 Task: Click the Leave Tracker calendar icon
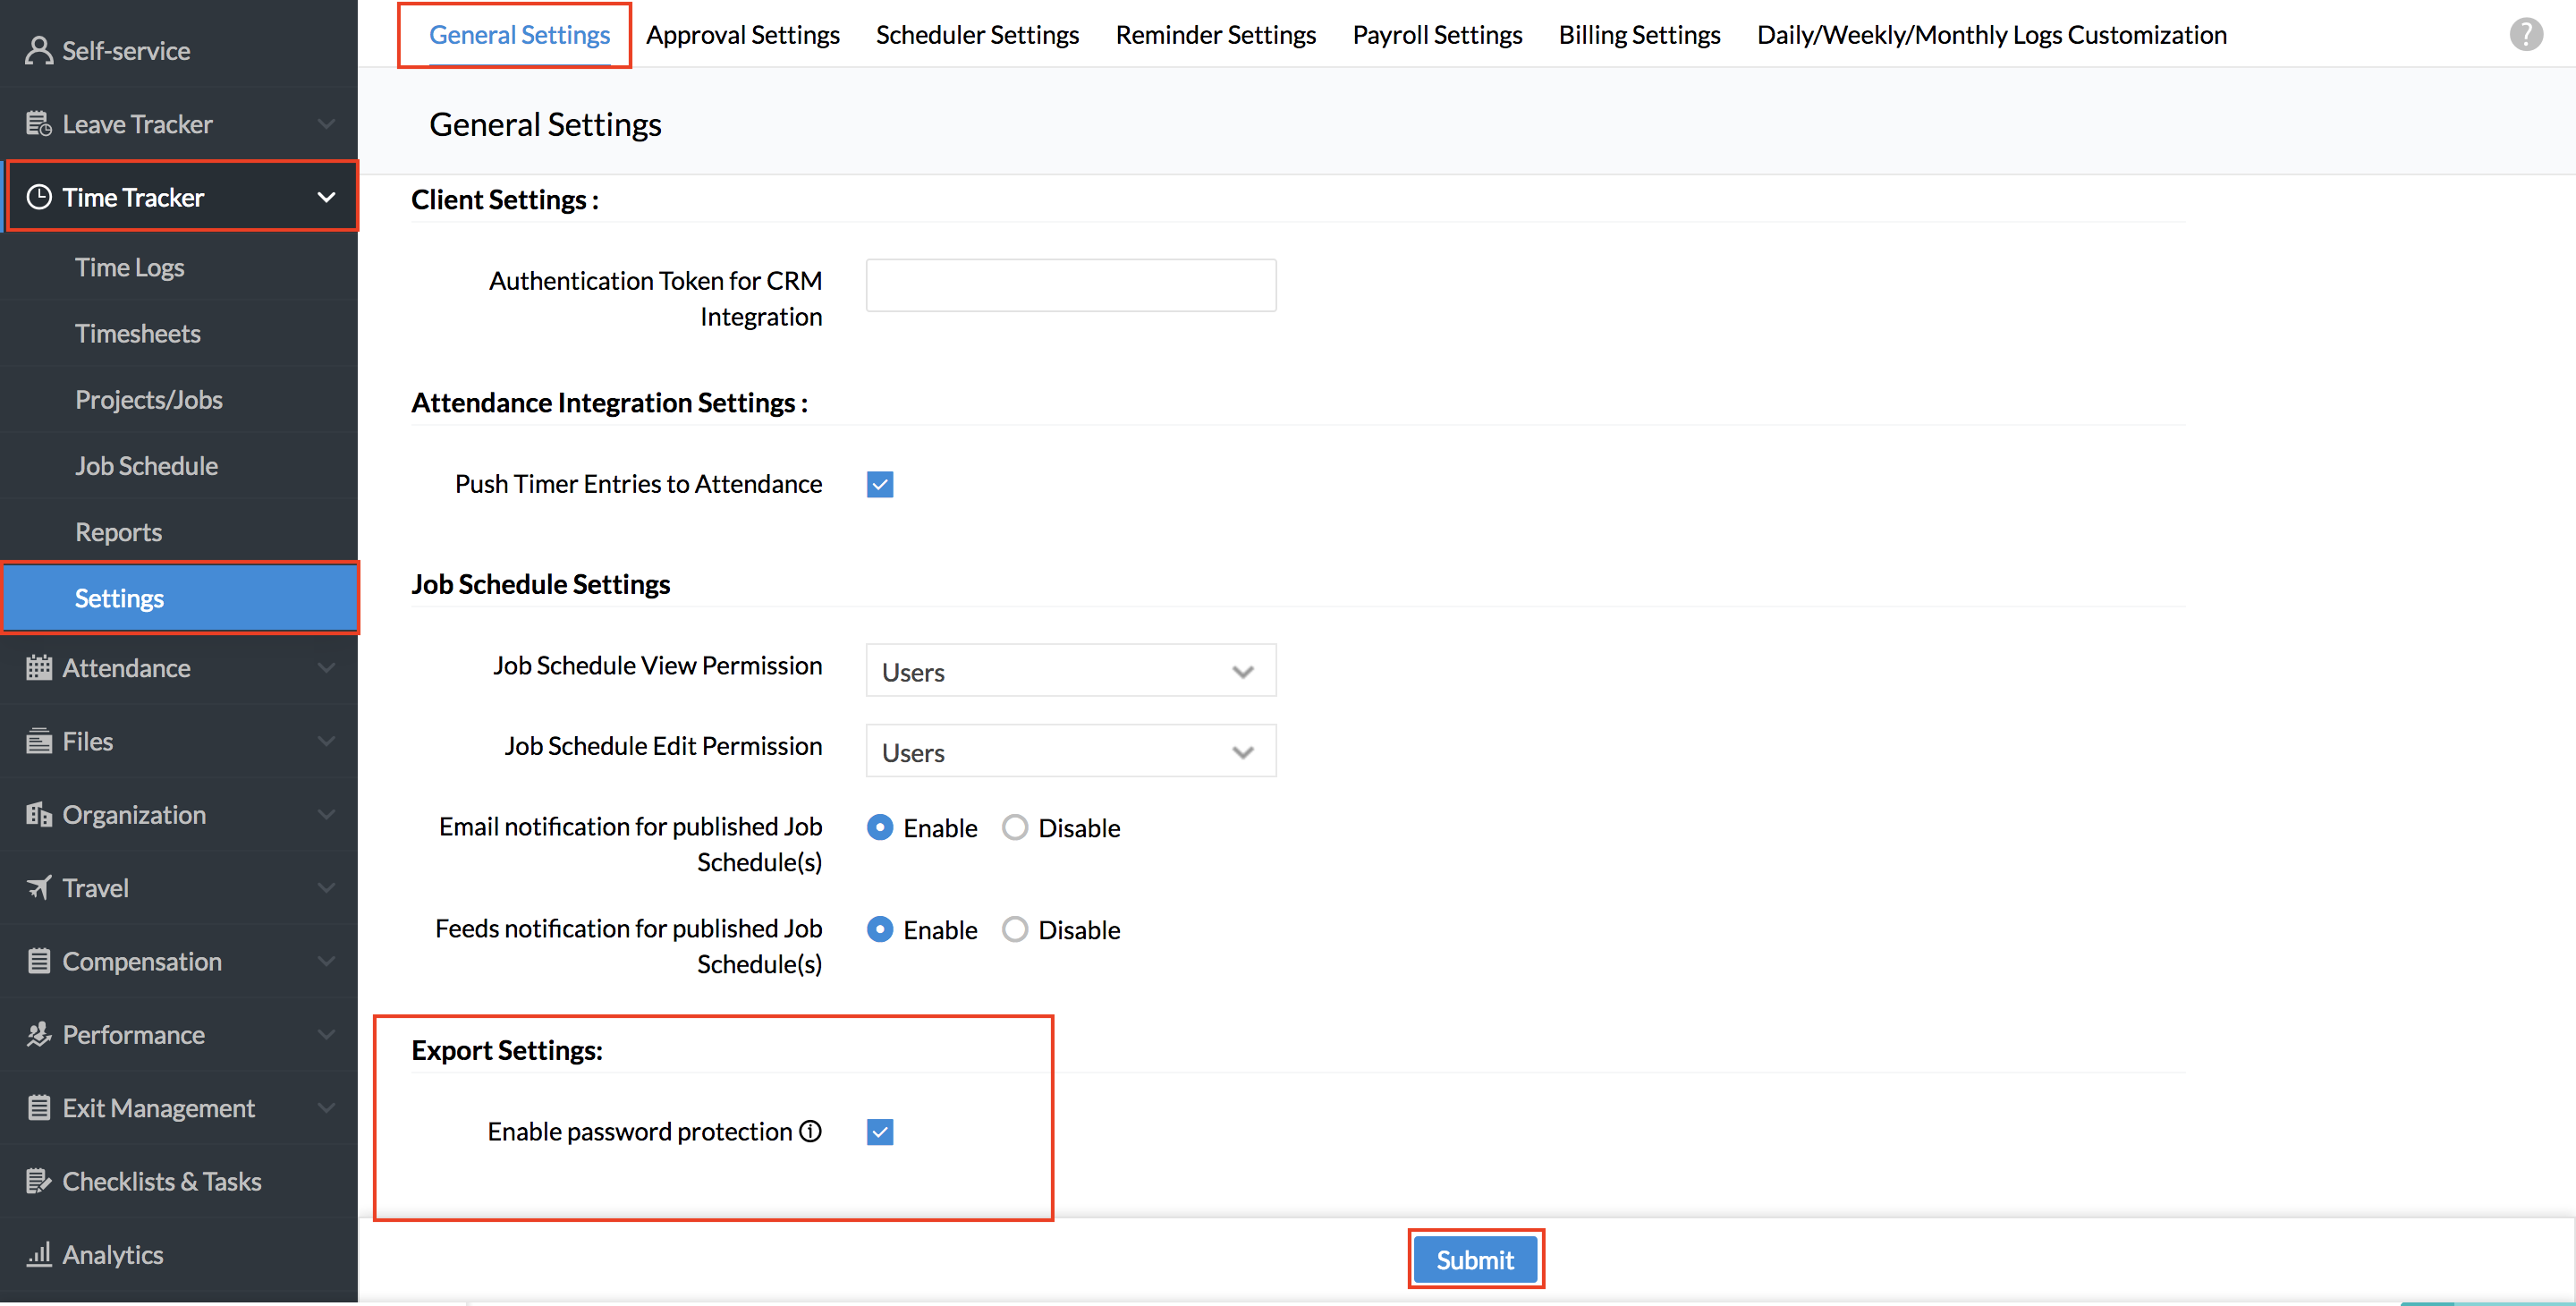pos(38,124)
